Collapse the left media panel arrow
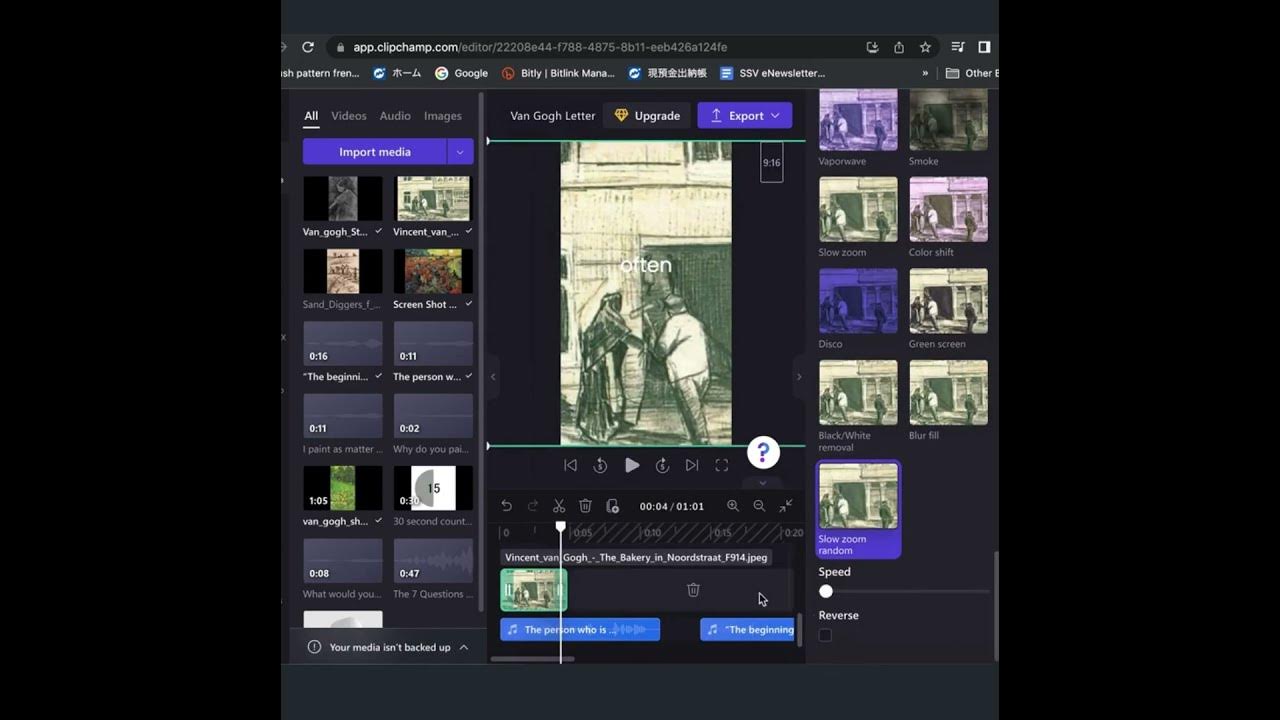 pos(492,377)
